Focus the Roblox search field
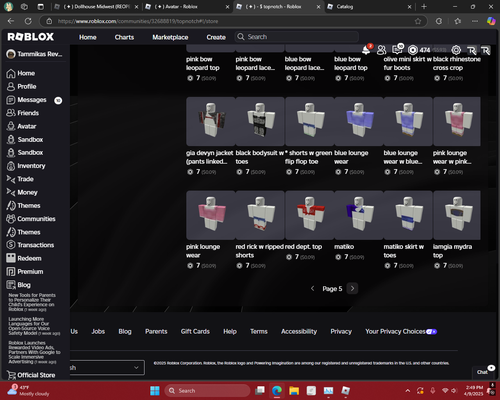 coord(297,37)
